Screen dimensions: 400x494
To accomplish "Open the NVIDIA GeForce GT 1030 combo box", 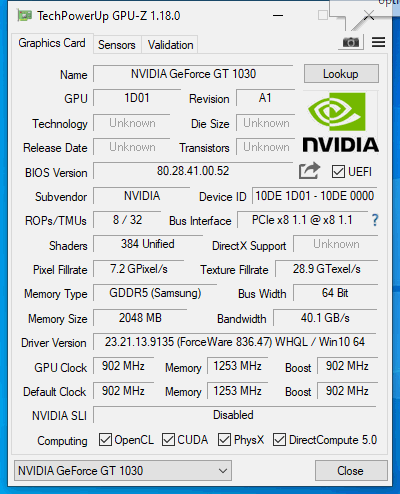I will (123, 471).
